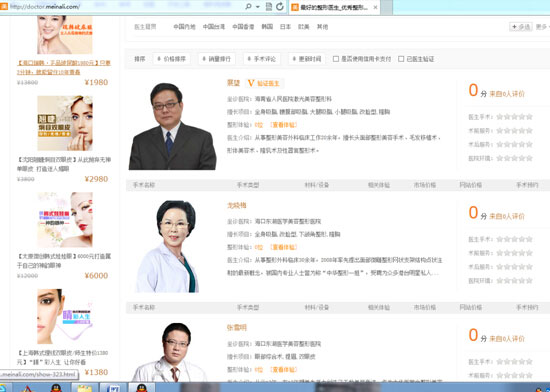
Task: Click the compatibility view page icon
Action: (269, 7)
